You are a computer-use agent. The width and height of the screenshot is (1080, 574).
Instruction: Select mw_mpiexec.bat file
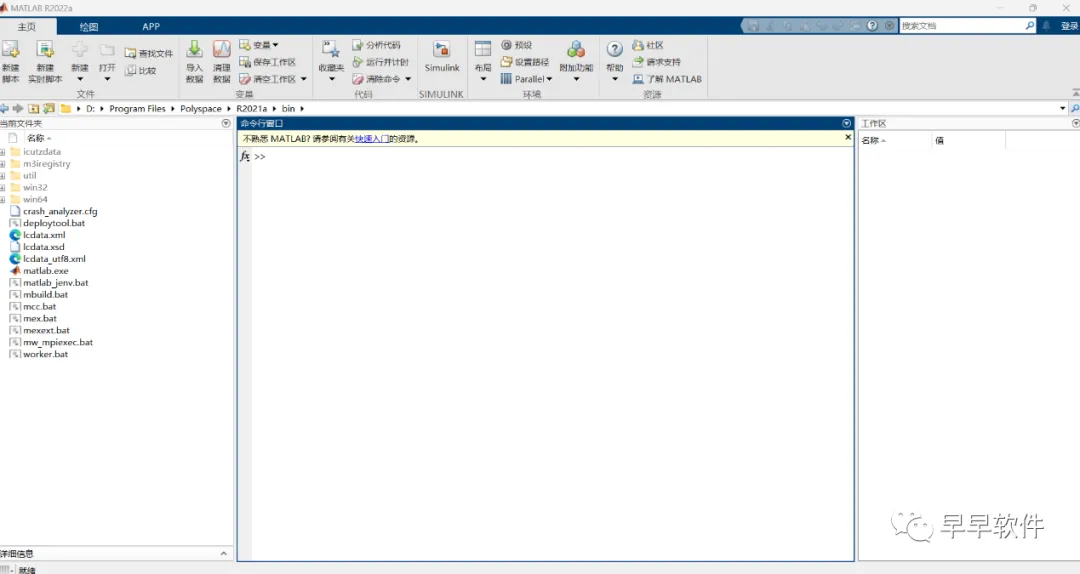pyautogui.click(x=58, y=342)
